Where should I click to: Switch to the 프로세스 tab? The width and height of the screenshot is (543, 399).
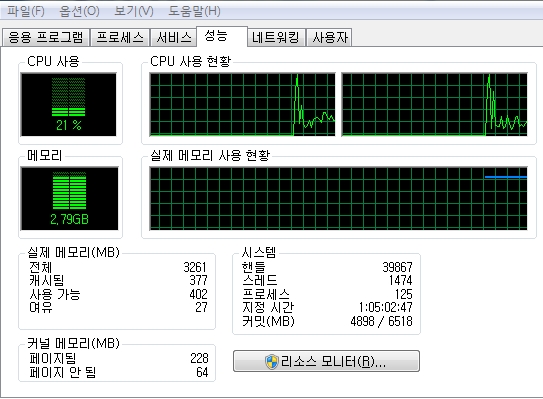tap(120, 37)
